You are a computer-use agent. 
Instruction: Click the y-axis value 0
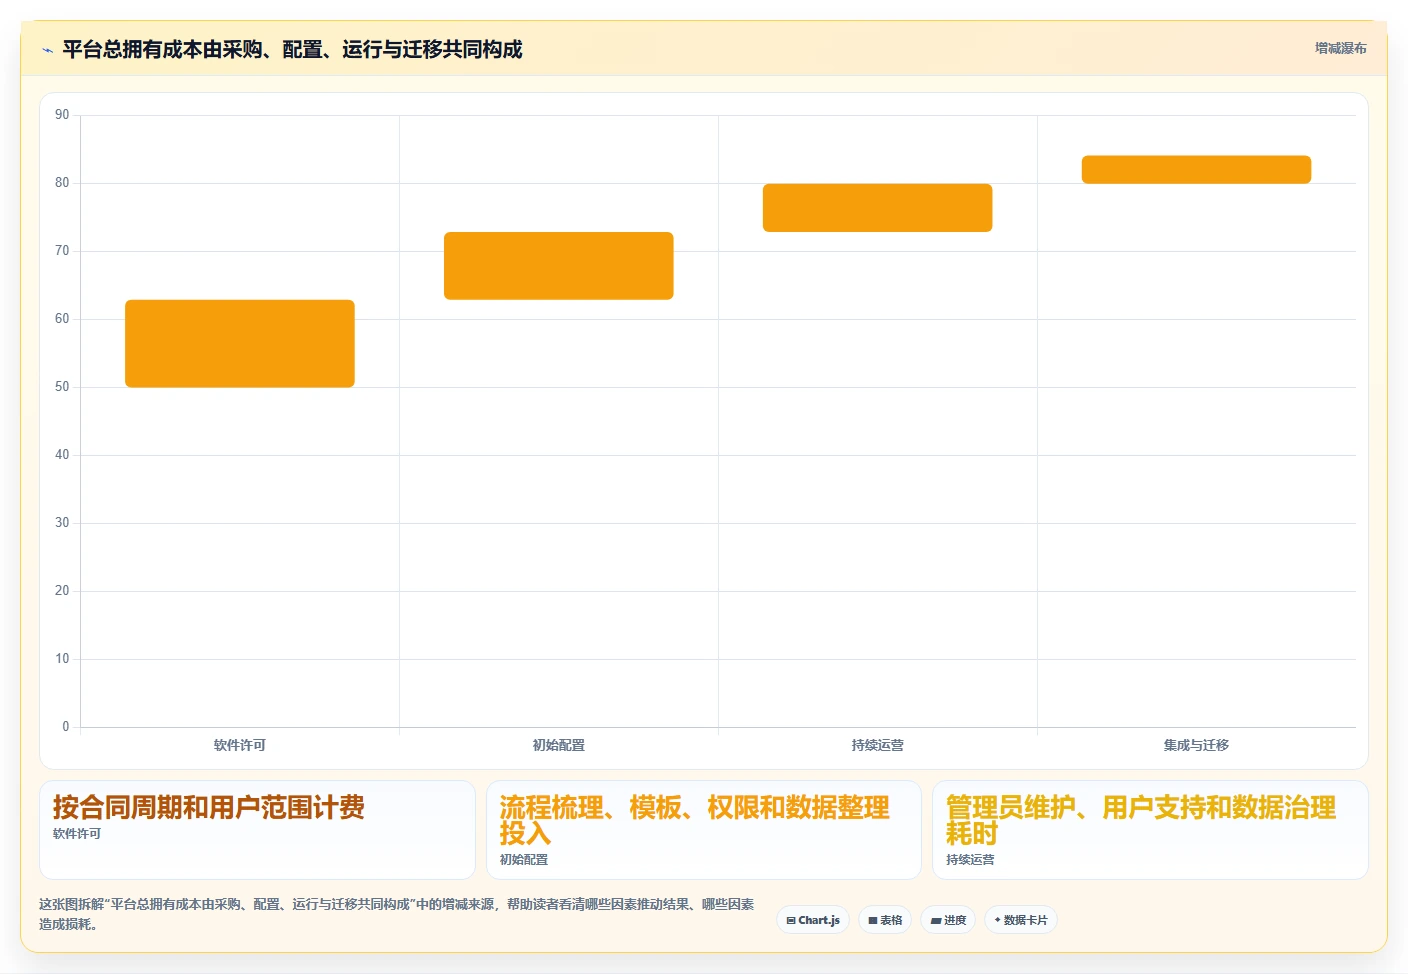click(x=66, y=727)
